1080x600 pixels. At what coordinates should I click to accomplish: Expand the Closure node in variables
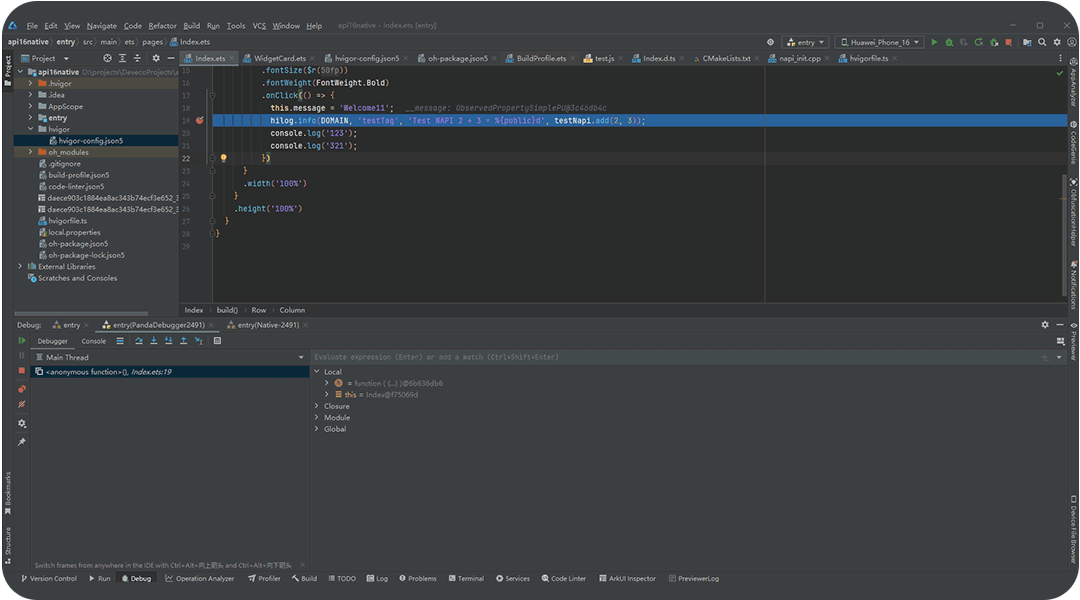pyautogui.click(x=318, y=406)
